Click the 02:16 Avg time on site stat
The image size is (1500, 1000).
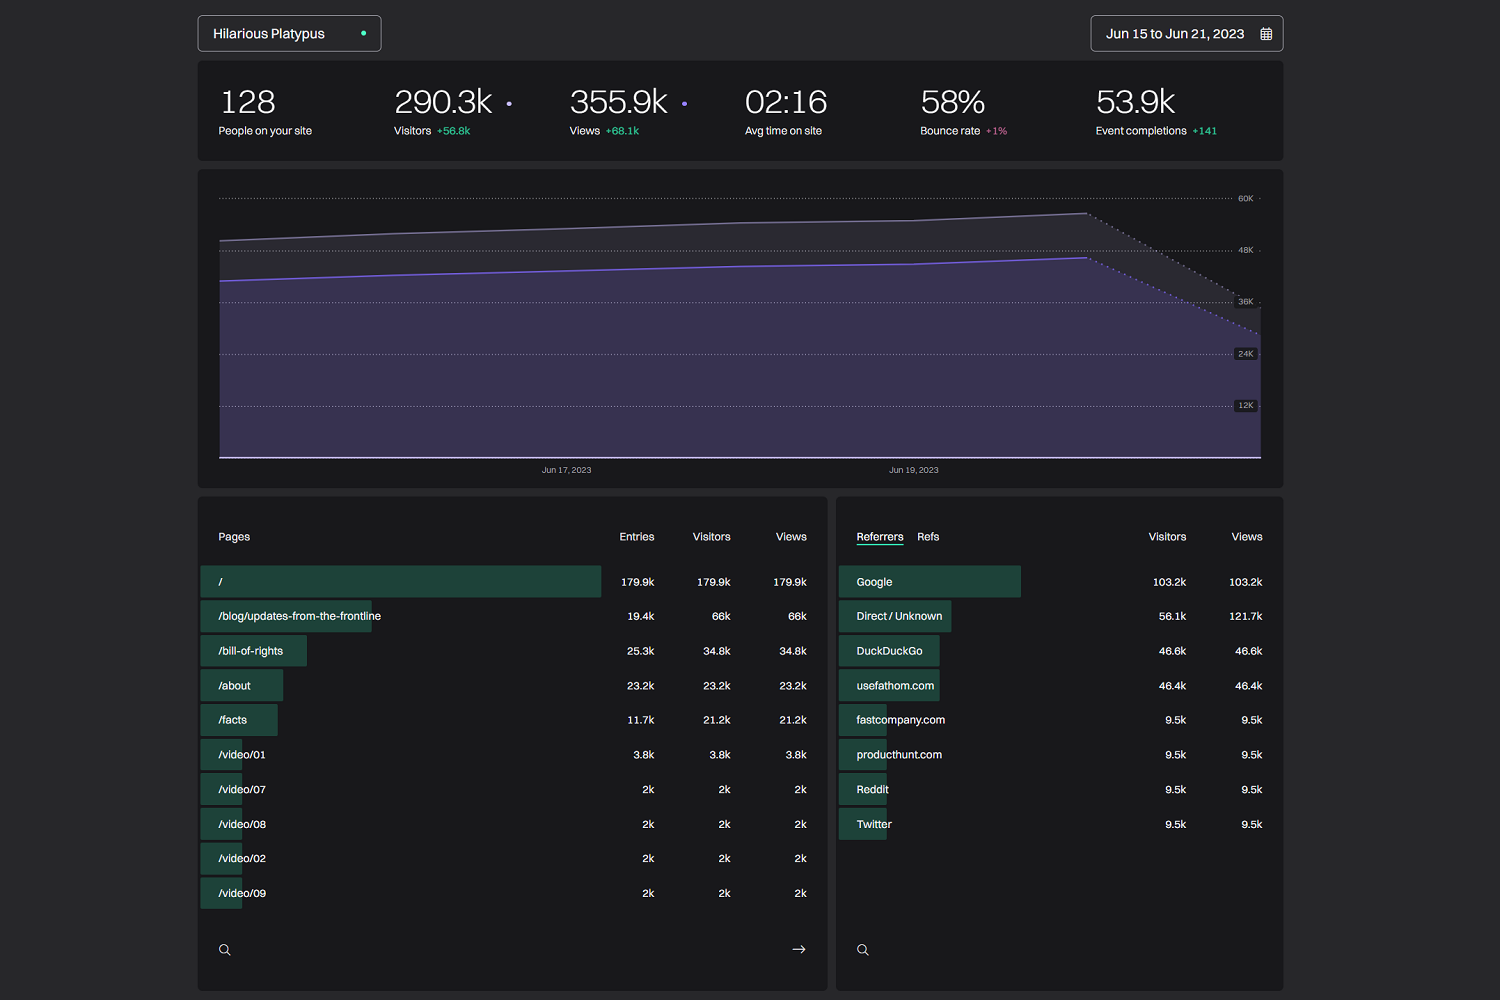tap(786, 111)
